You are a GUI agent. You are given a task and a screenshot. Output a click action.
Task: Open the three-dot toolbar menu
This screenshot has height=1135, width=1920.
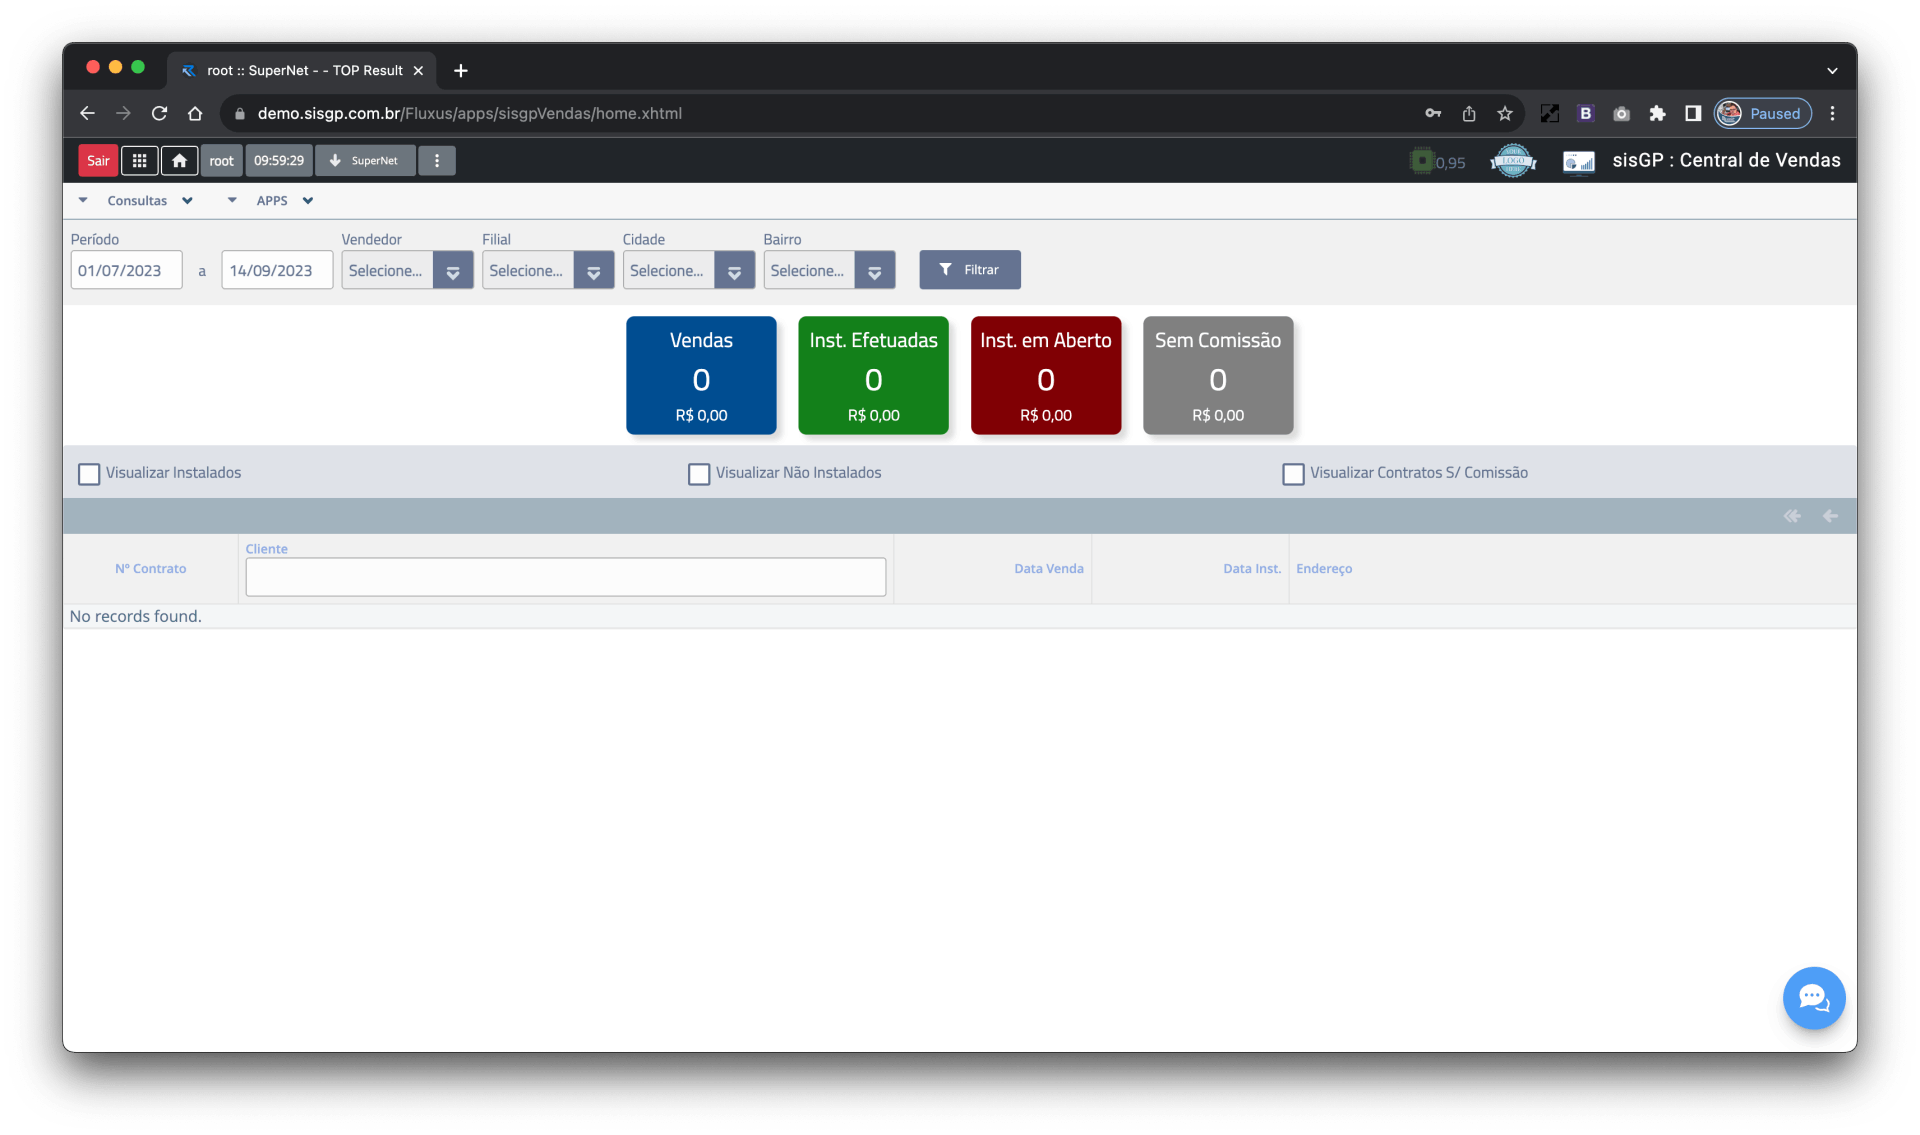(x=437, y=160)
